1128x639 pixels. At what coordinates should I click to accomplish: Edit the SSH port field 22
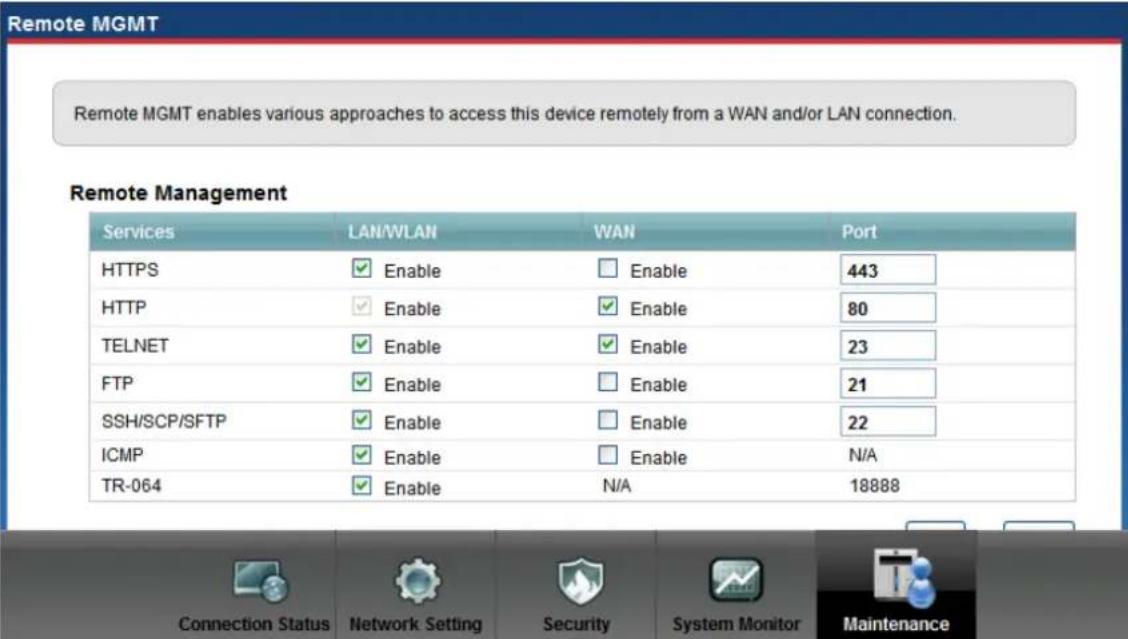[x=888, y=422]
